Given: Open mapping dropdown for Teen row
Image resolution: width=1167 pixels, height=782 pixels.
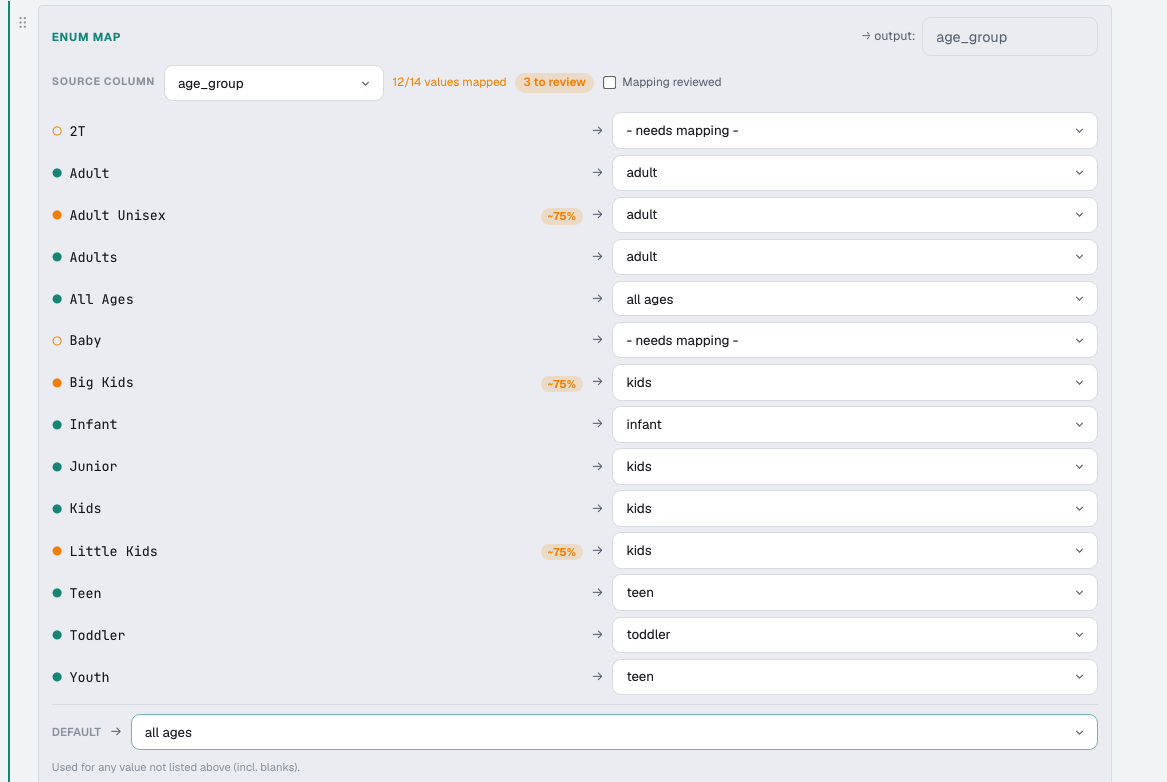Looking at the screenshot, I should pyautogui.click(x=854, y=593).
